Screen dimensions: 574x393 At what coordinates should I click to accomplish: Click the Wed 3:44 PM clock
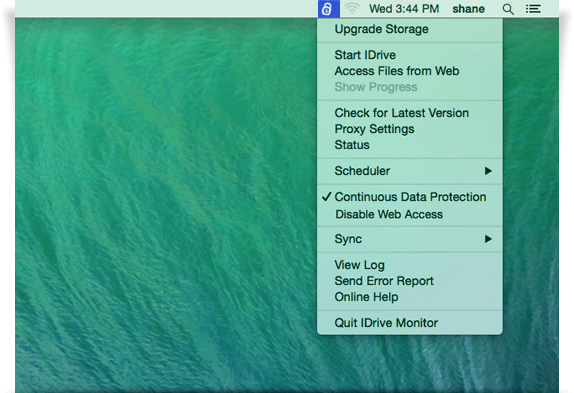(x=404, y=9)
